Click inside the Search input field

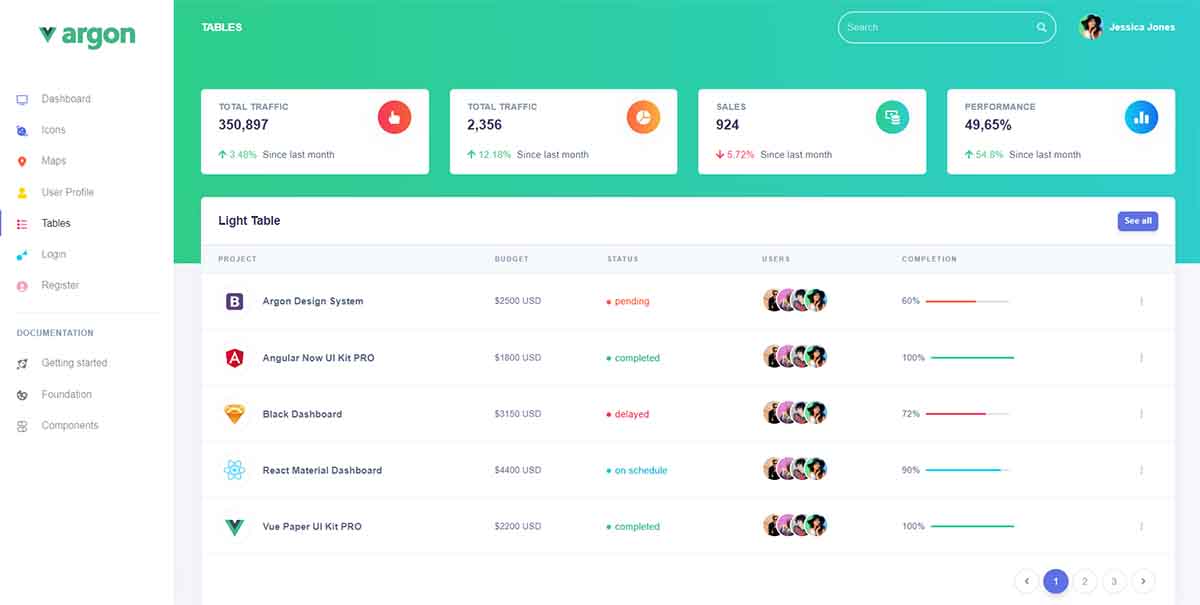pos(930,27)
